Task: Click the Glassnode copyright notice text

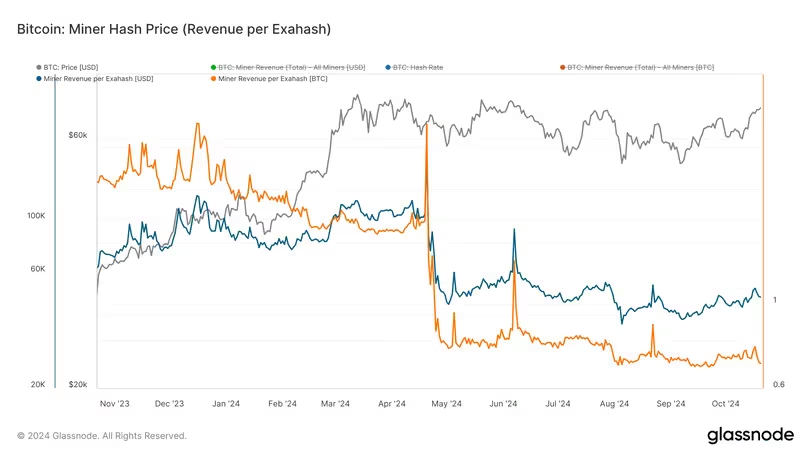Action: tap(102, 436)
